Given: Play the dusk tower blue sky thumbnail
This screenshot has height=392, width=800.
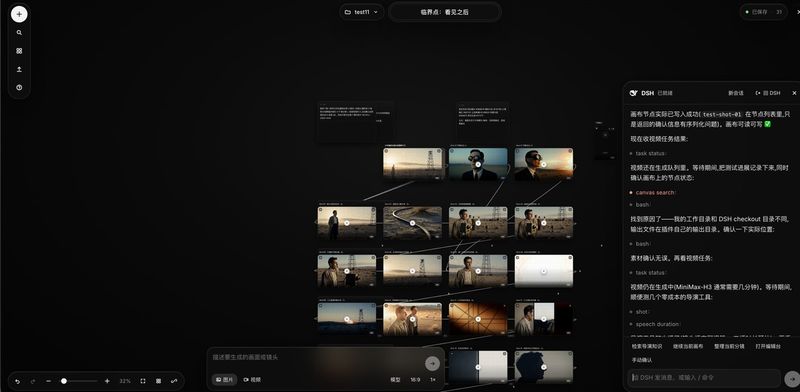Looking at the screenshot, I should click(x=346, y=319).
